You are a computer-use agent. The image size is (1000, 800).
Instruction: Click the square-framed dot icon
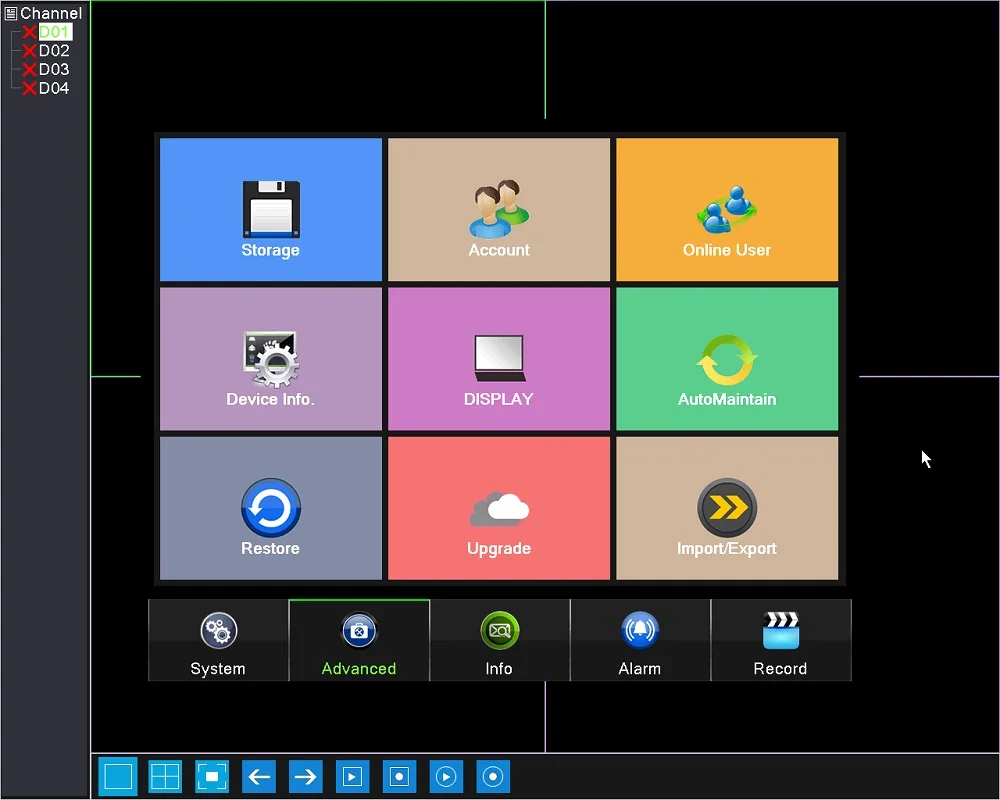pyautogui.click(x=399, y=776)
